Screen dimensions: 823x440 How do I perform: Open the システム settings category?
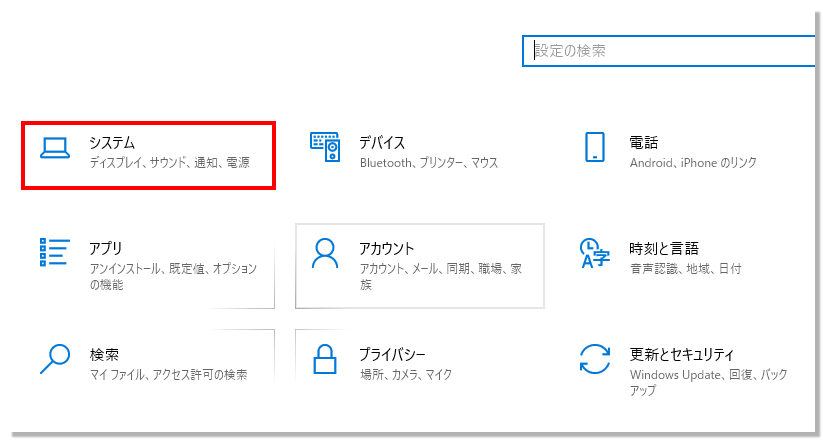tap(149, 155)
